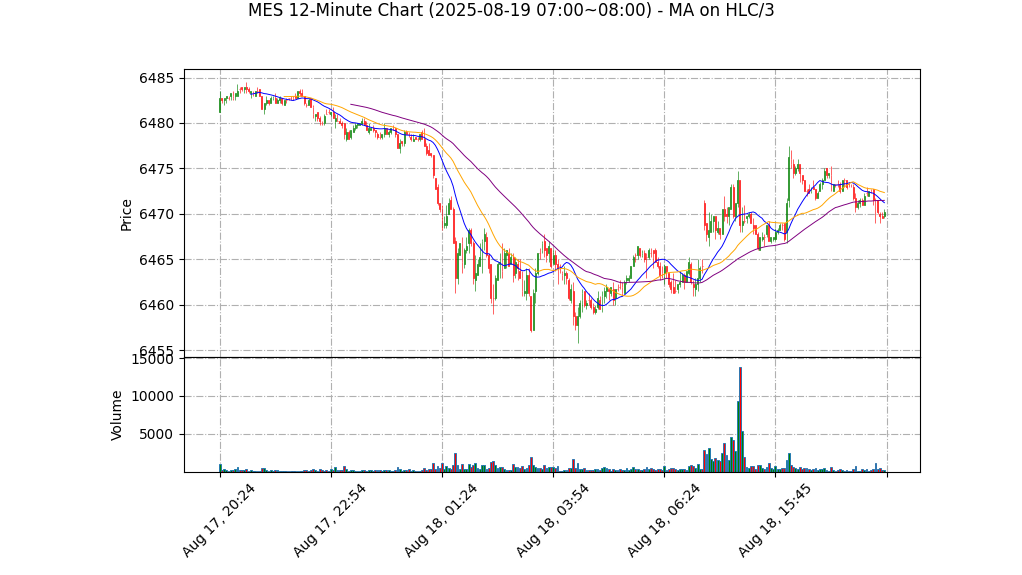Click the '6465' price axis label
Image resolution: width=1022 pixels, height=575 pixels.
[x=156, y=260]
